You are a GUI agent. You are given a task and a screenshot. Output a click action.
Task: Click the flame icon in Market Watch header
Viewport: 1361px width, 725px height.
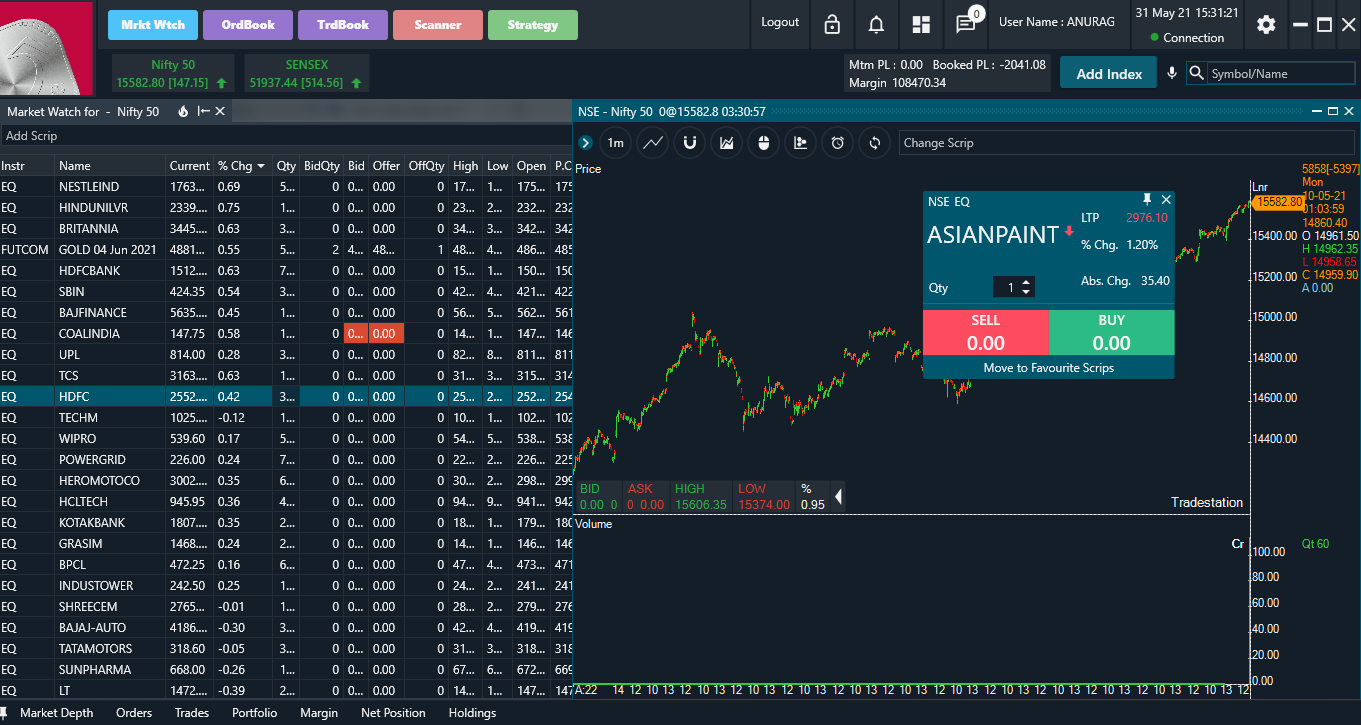(x=183, y=111)
